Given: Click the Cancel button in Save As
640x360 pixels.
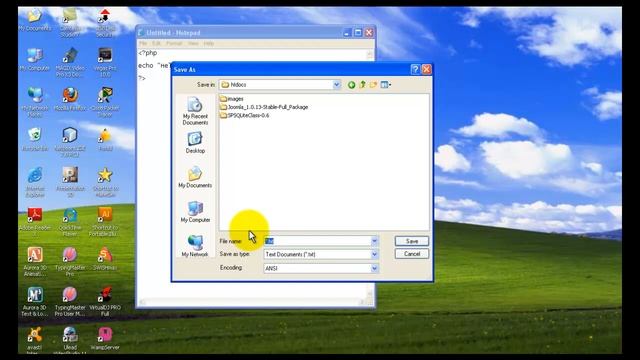Looking at the screenshot, I should [412, 254].
